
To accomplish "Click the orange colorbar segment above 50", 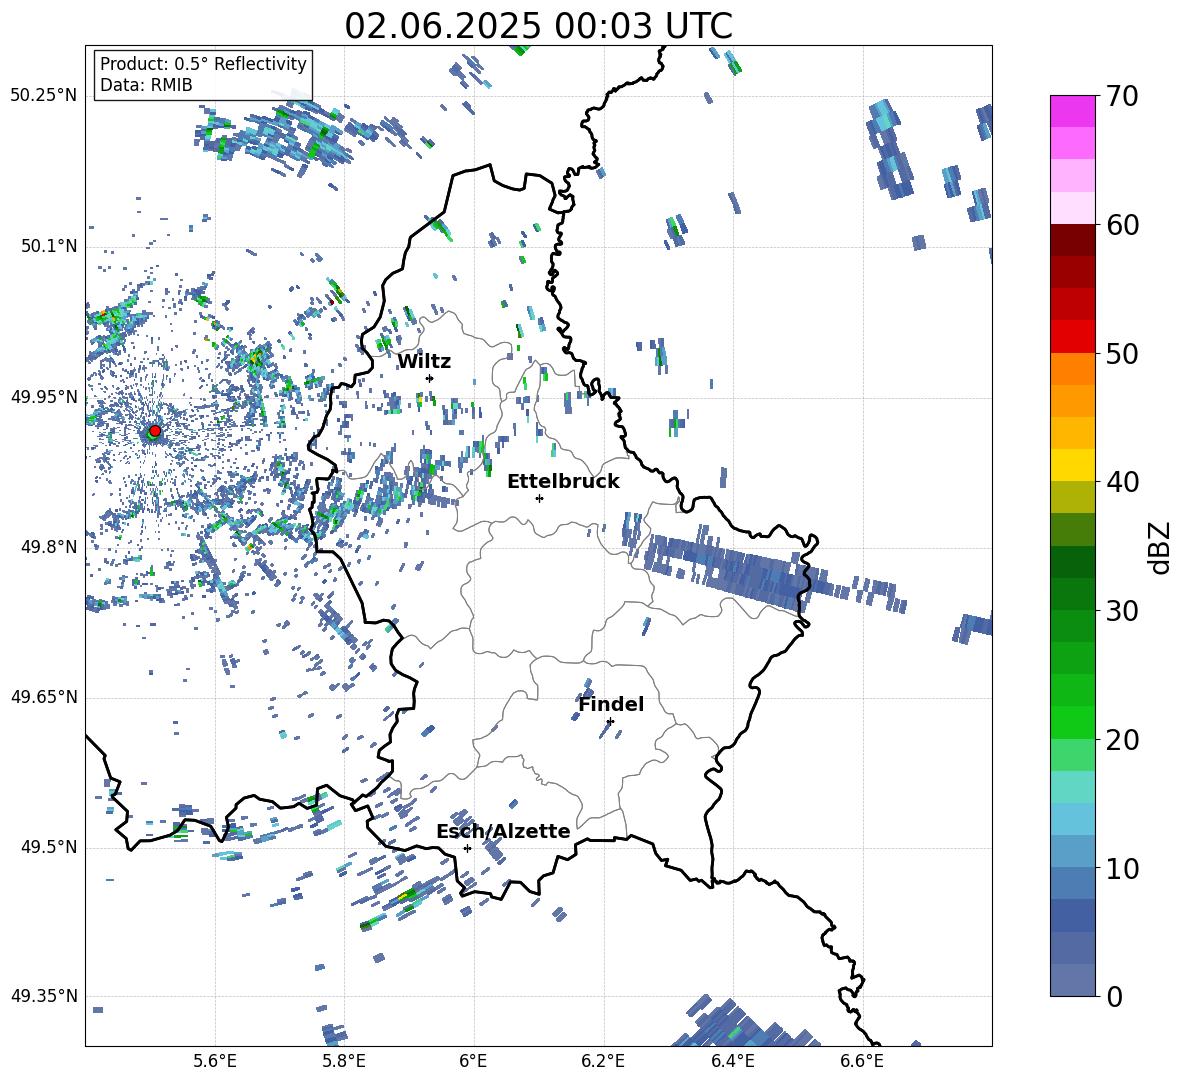I will pos(1072,369).
